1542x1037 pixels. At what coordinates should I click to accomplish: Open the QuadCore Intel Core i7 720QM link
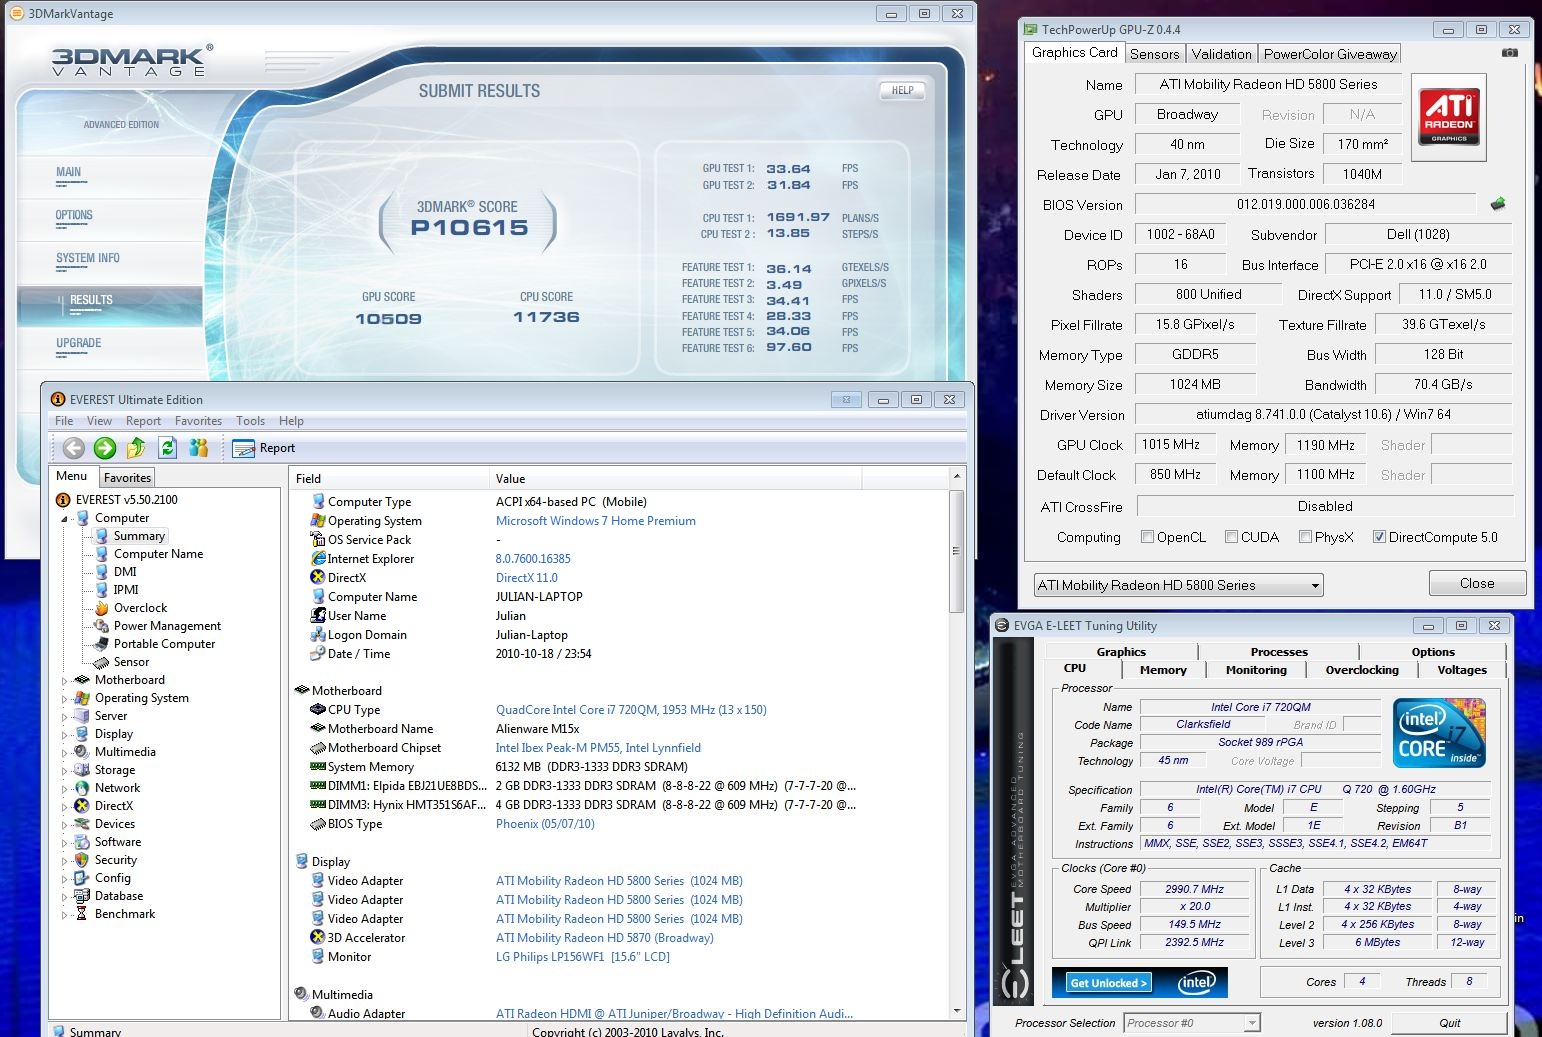pos(631,710)
